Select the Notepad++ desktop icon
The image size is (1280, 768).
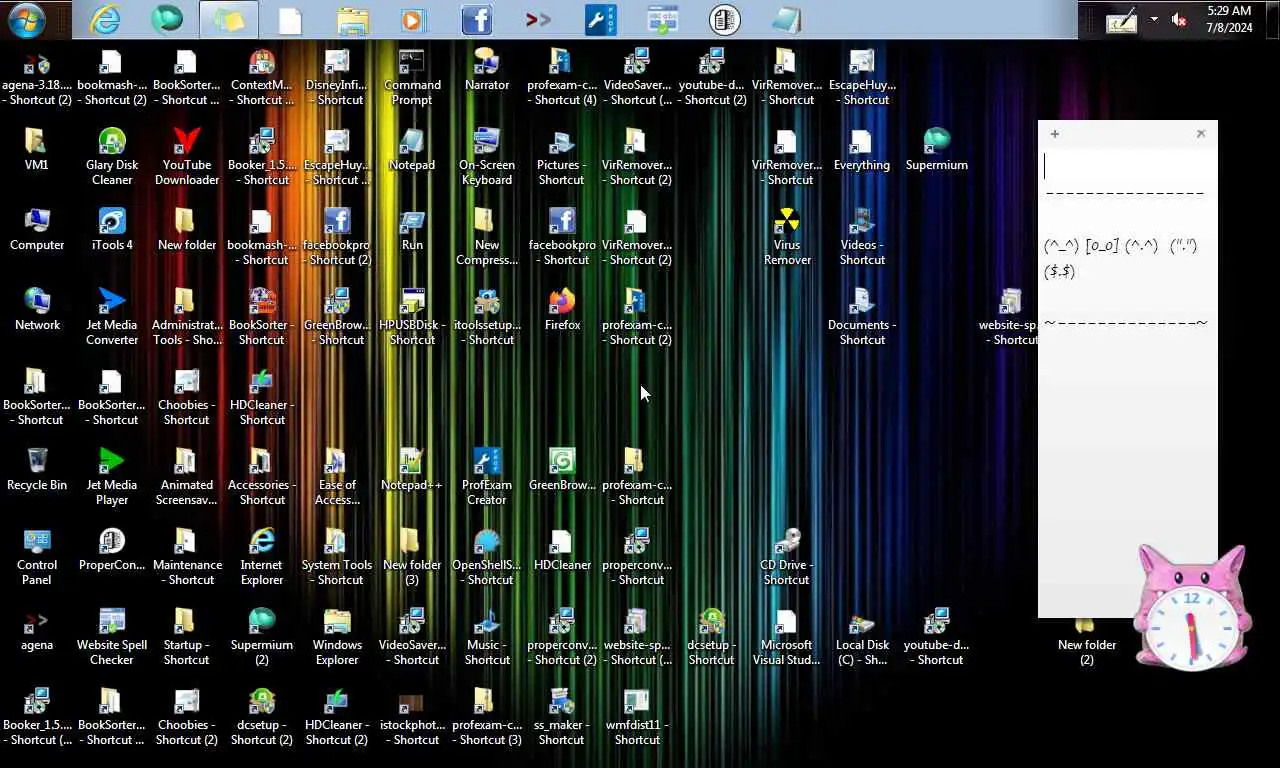[412, 470]
